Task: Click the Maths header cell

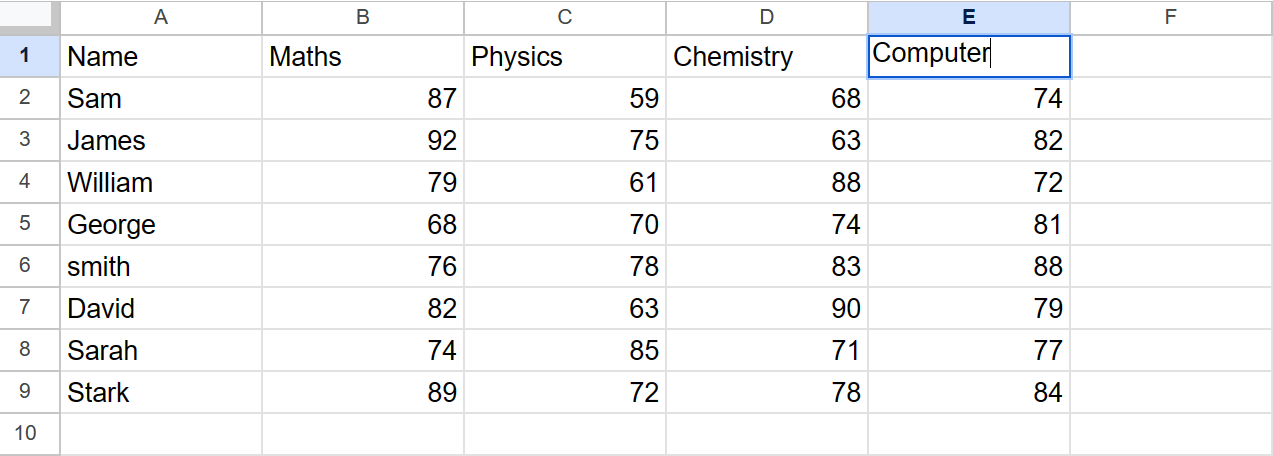Action: click(x=363, y=56)
